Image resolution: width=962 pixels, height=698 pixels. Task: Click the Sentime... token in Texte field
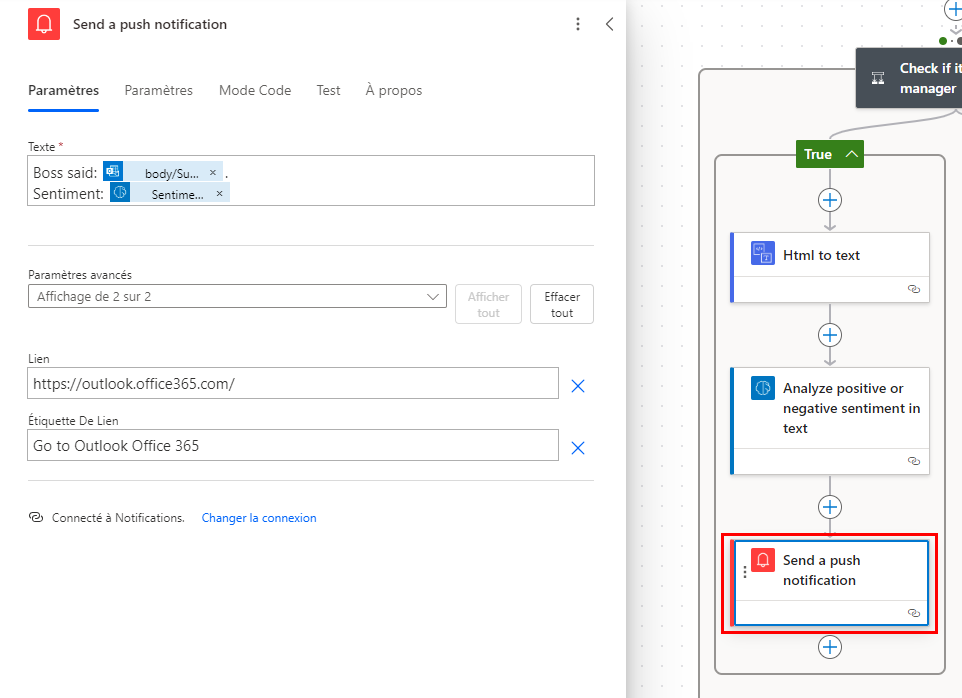tap(169, 194)
